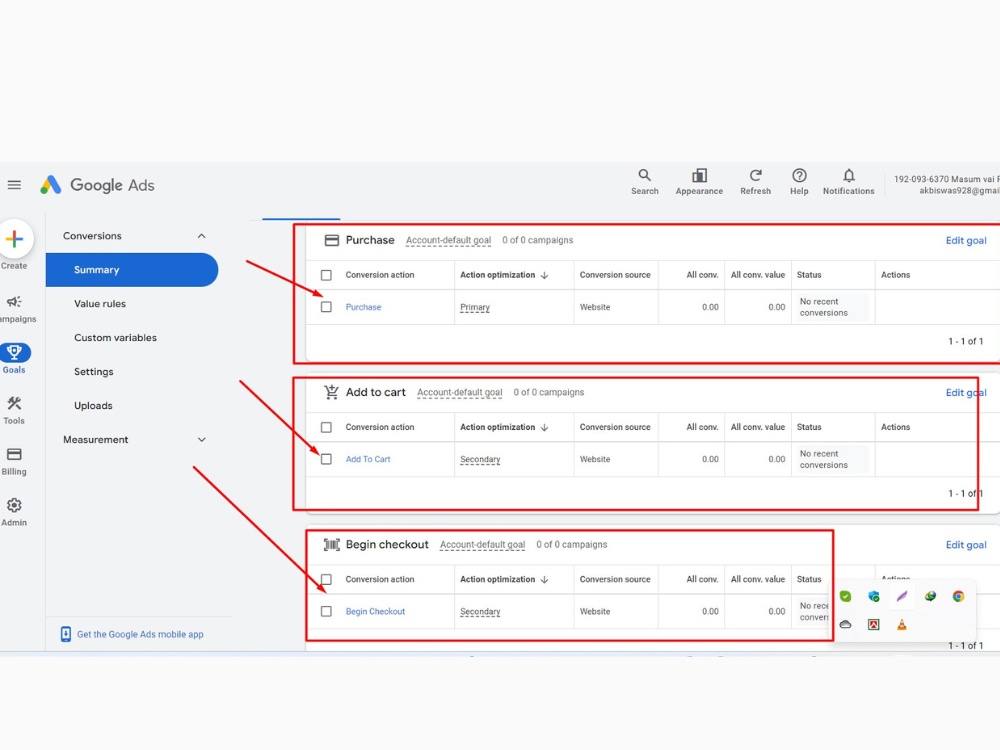Open the Admin gear section
This screenshot has height=750, width=1000.
(14, 512)
